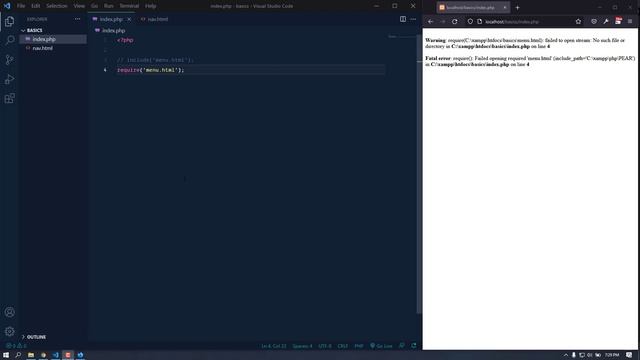Image resolution: width=640 pixels, height=360 pixels.
Task: Collapse the BASICS folder section
Action: (33, 30)
